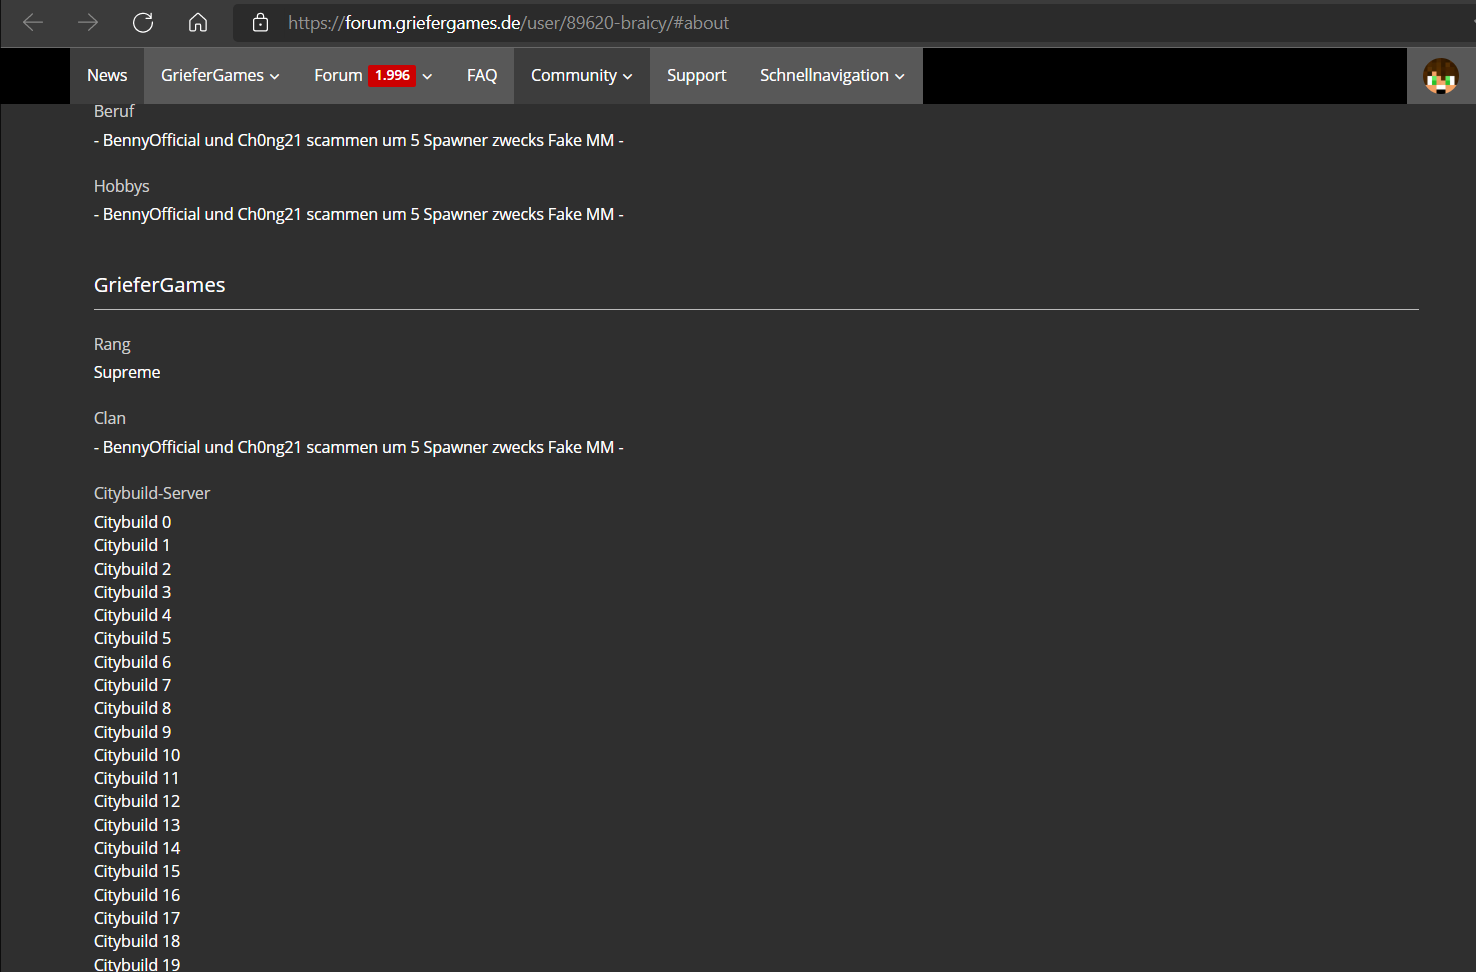
Task: Open the user avatar menu
Action: [x=1441, y=76]
